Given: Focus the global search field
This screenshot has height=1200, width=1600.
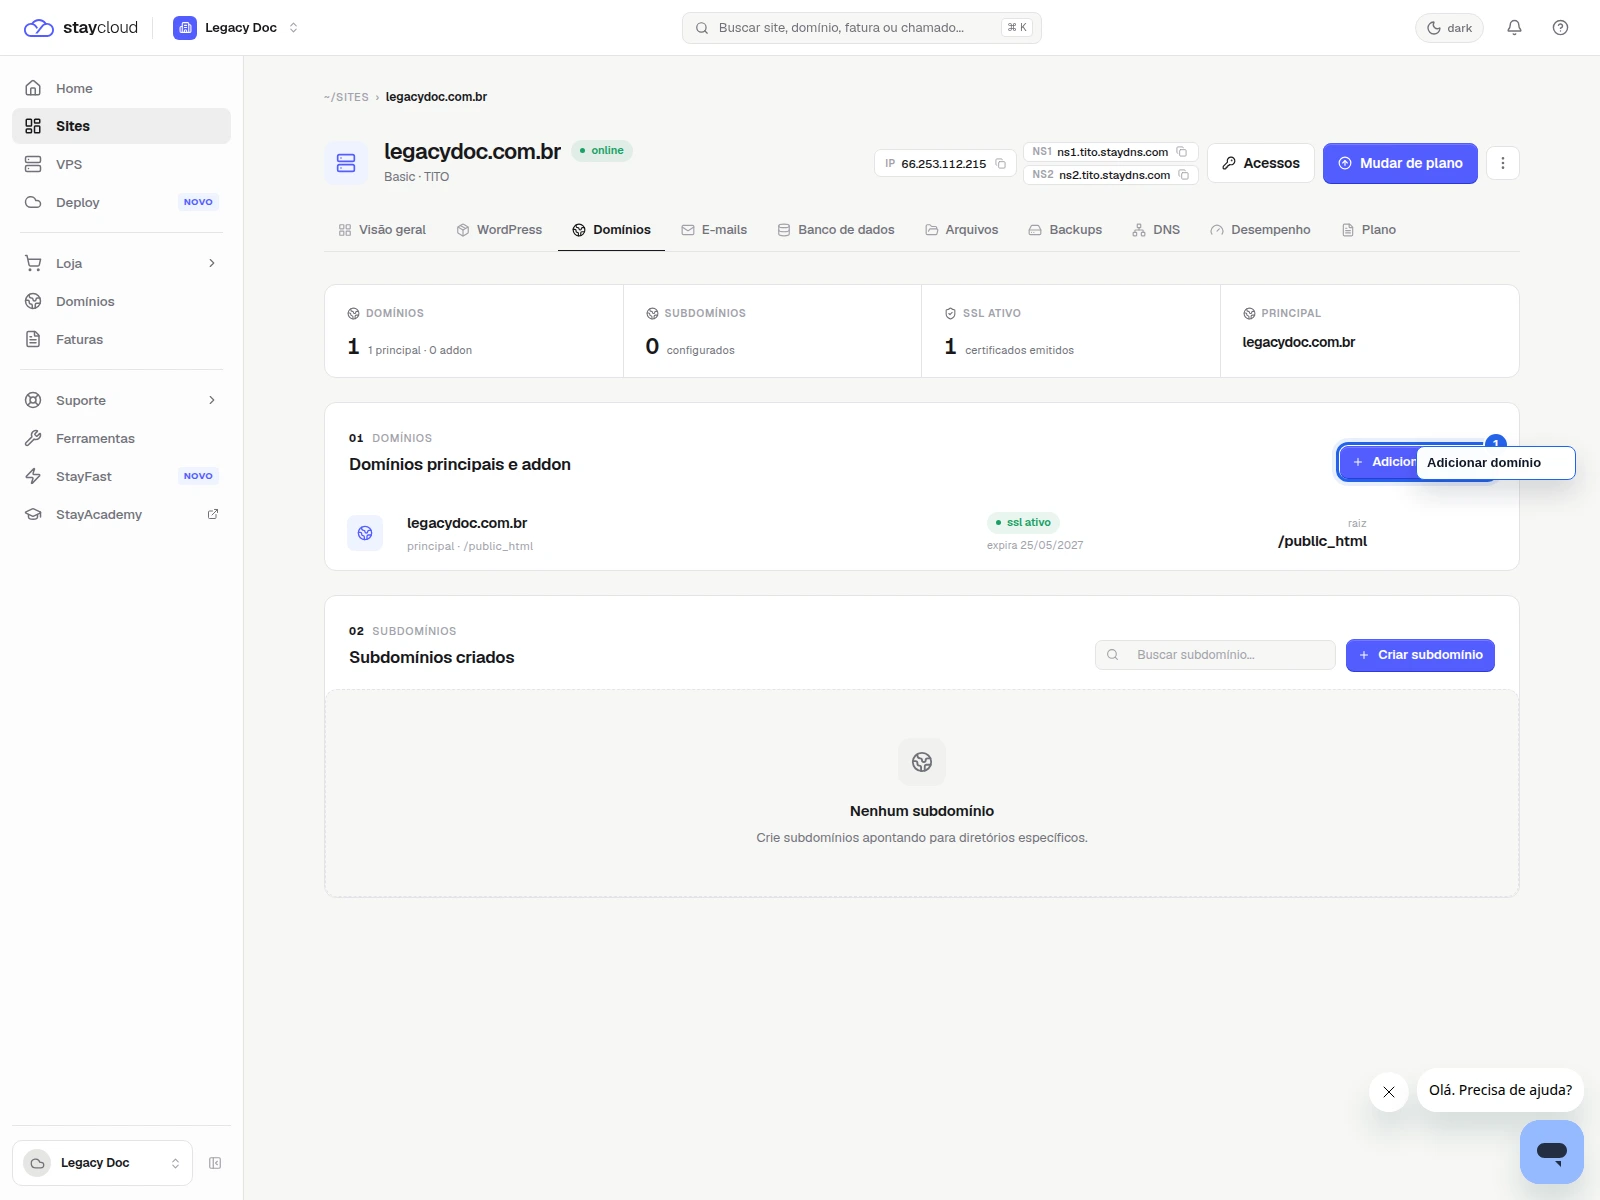Looking at the screenshot, I should (861, 28).
